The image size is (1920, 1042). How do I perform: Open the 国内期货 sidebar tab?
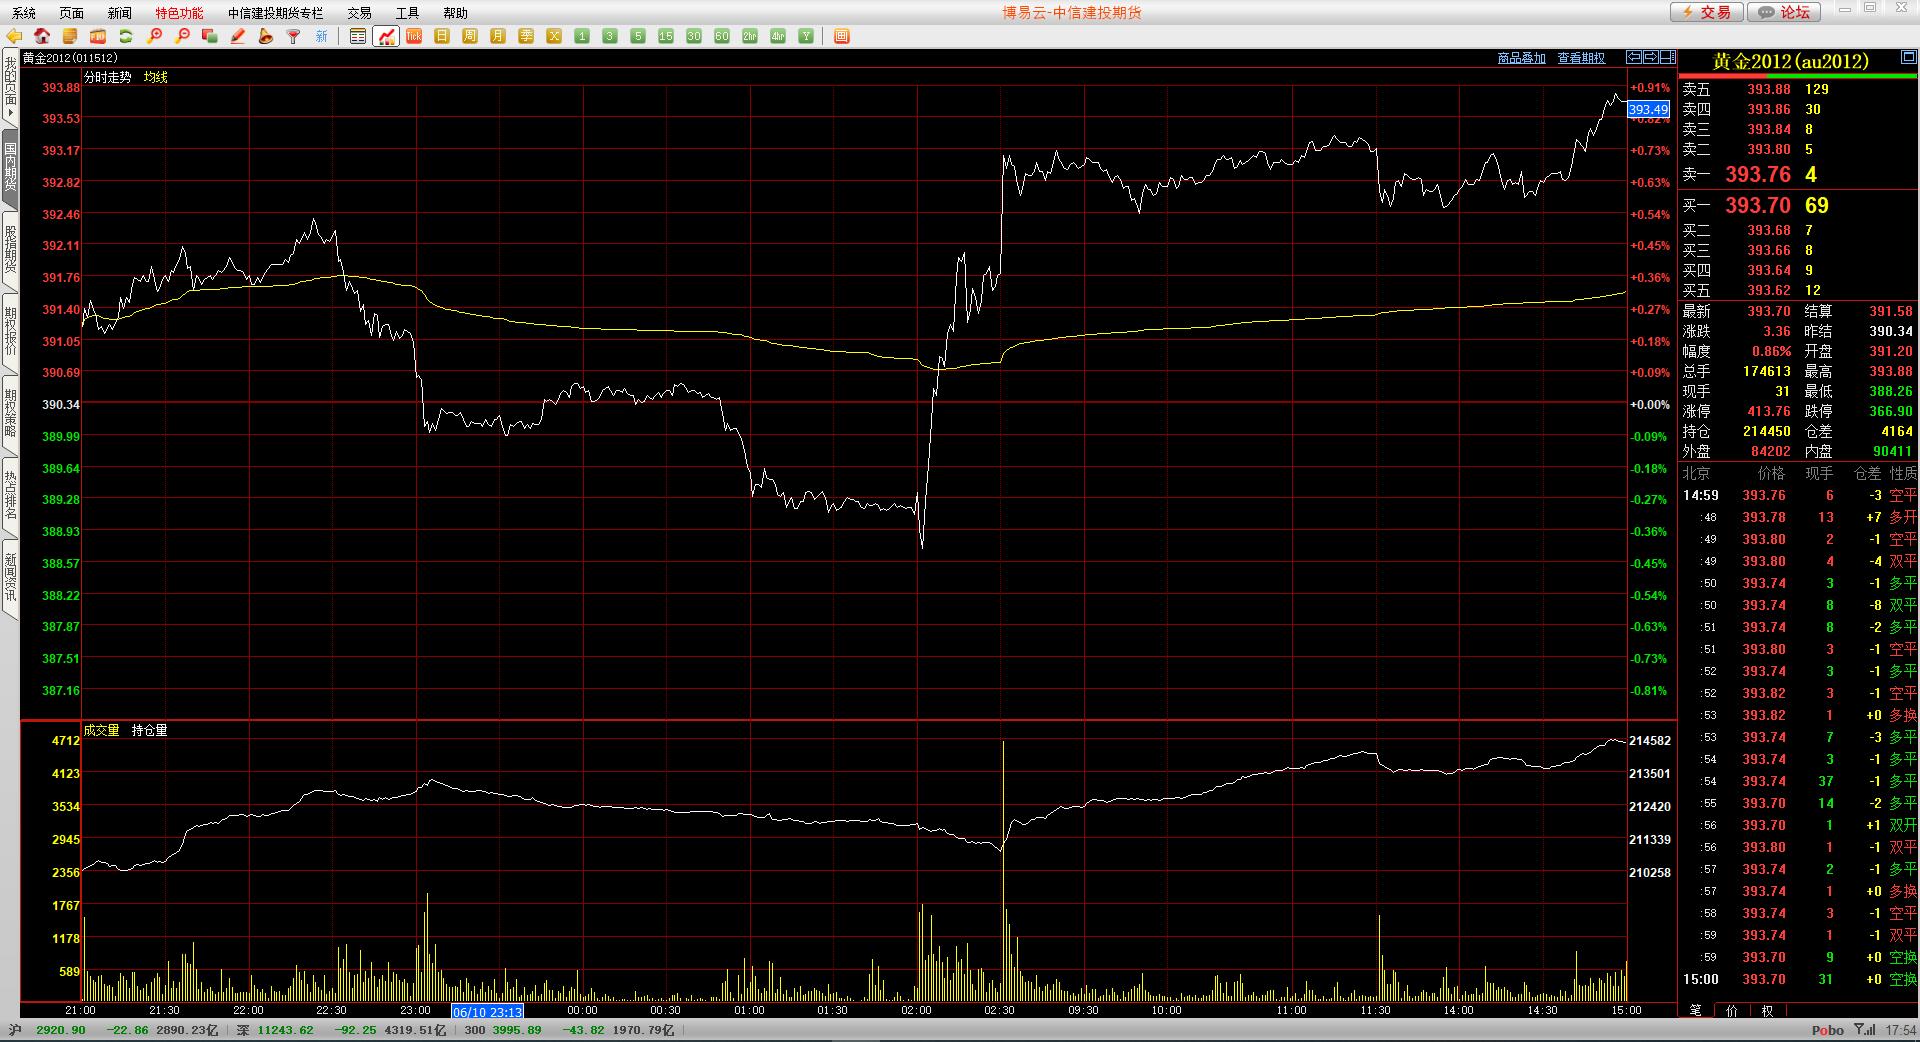10,168
